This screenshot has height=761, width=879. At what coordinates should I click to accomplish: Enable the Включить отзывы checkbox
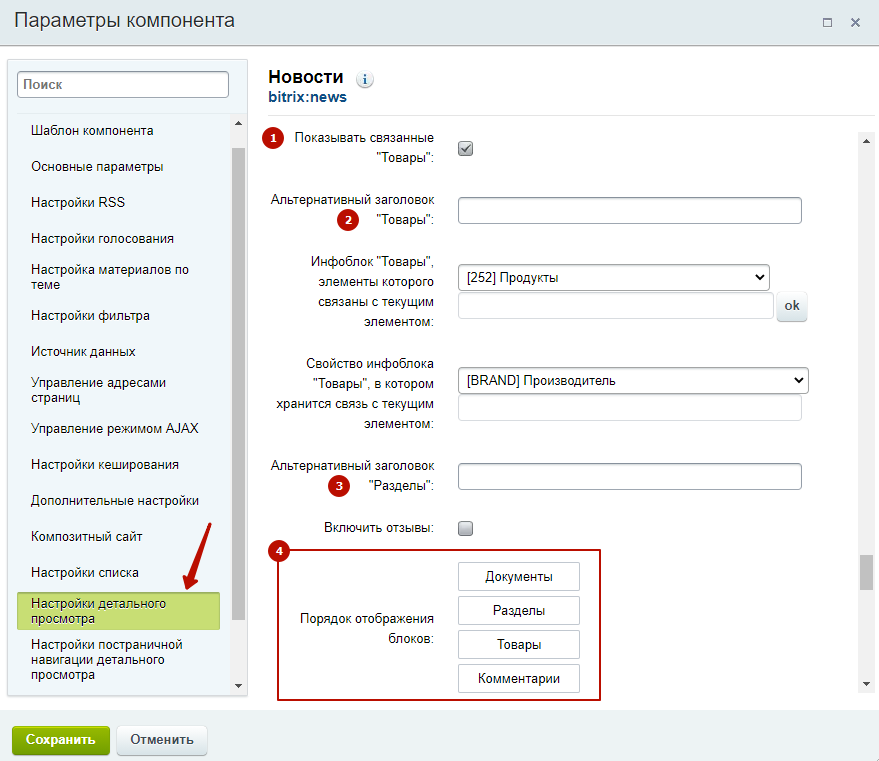465,528
